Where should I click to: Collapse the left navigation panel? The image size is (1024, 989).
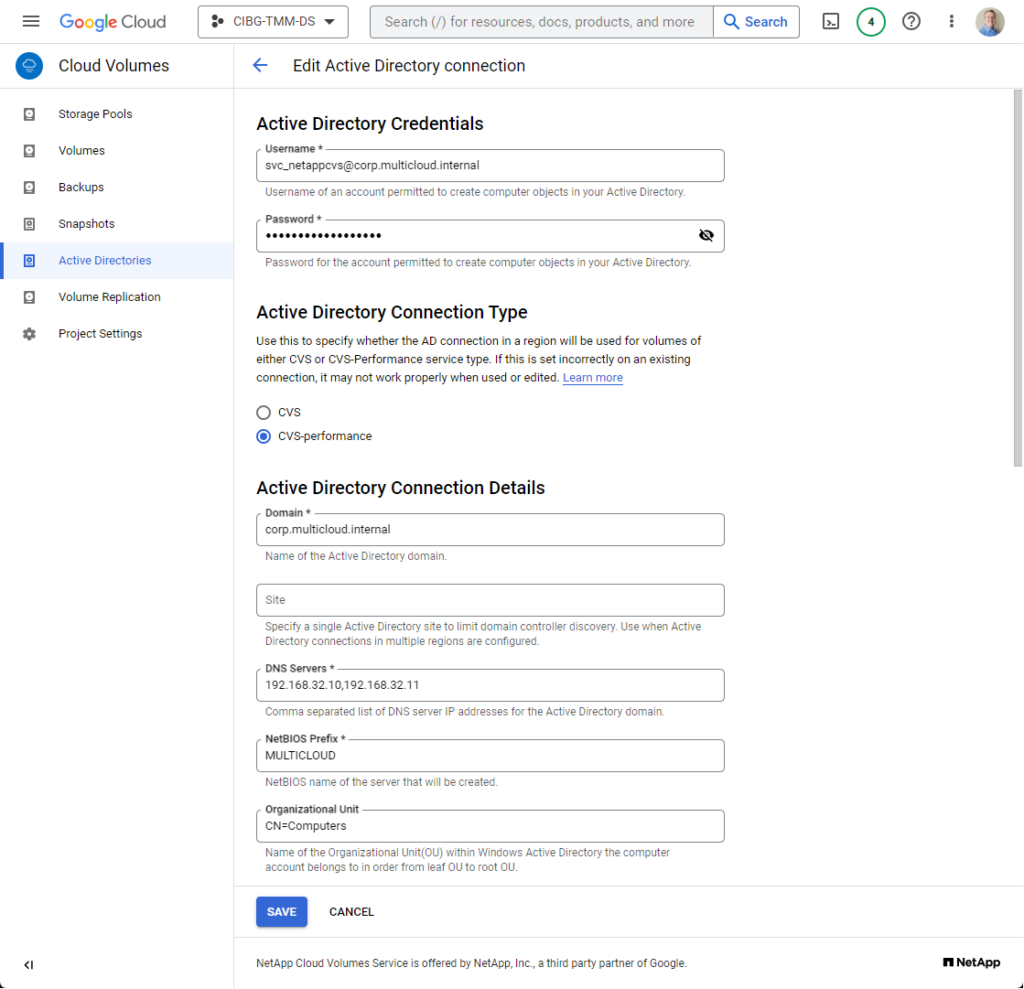tap(29, 965)
